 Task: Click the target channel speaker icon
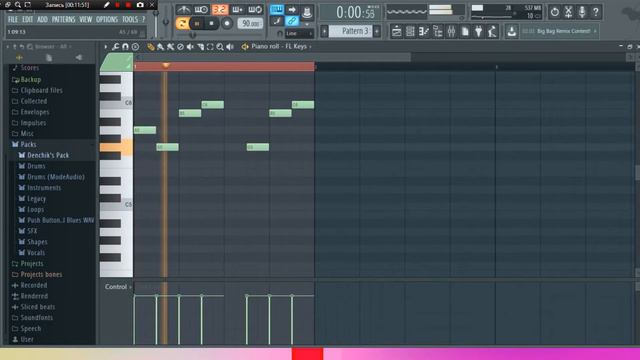[245, 47]
